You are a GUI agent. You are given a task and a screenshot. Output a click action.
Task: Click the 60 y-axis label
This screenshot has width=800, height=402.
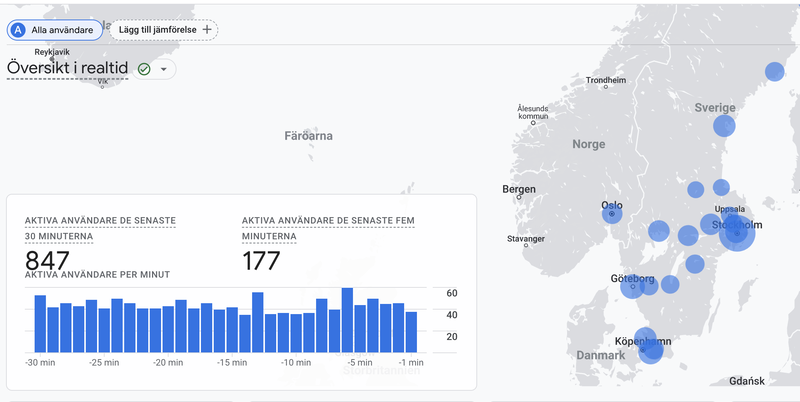click(x=452, y=293)
